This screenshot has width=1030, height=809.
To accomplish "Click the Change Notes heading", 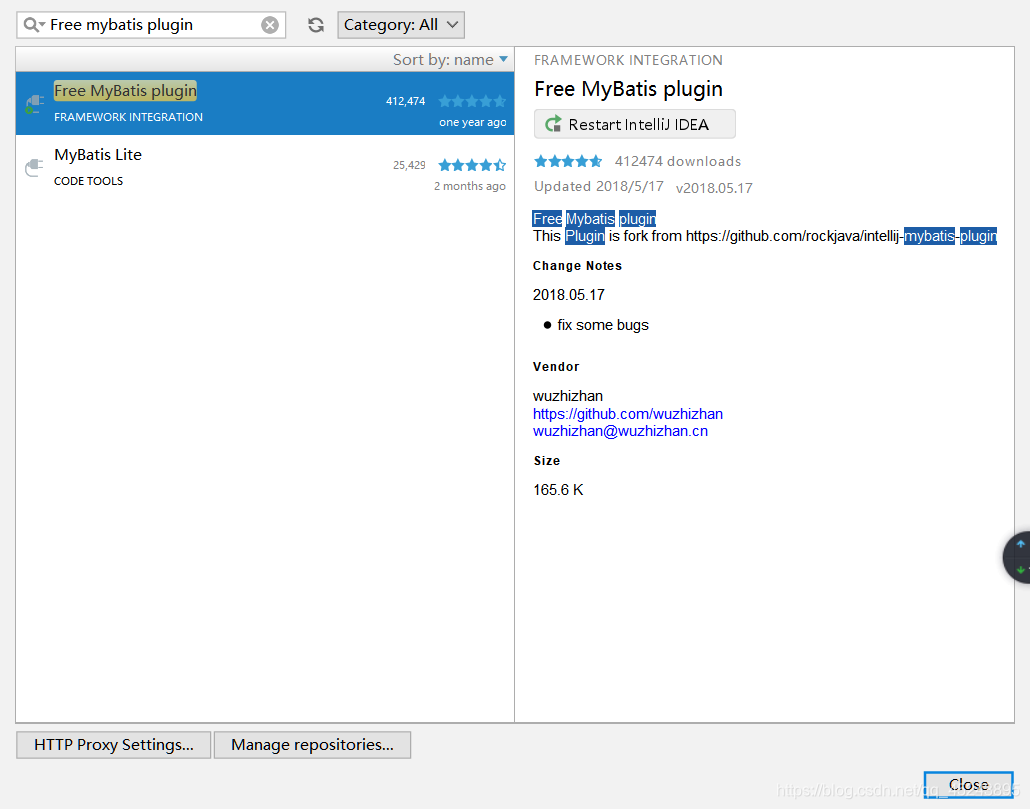I will click(x=577, y=266).
